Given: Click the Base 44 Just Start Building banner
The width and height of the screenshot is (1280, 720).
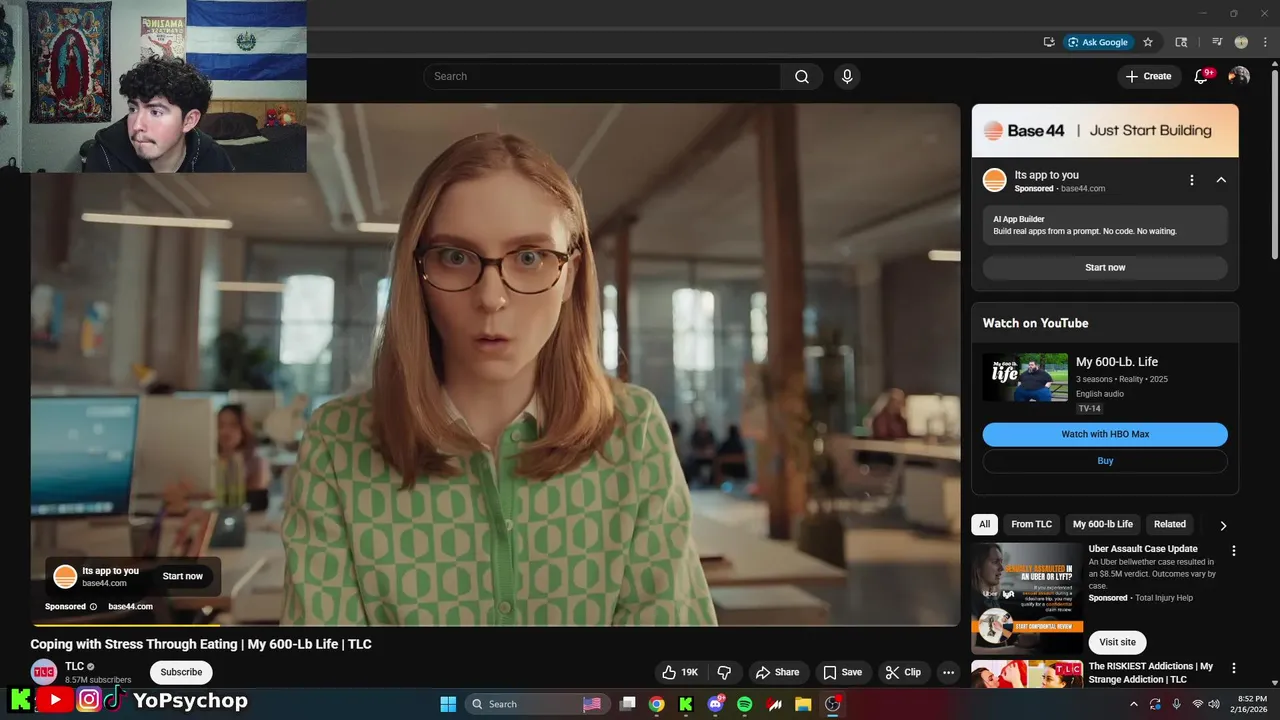Looking at the screenshot, I should 1105,131.
